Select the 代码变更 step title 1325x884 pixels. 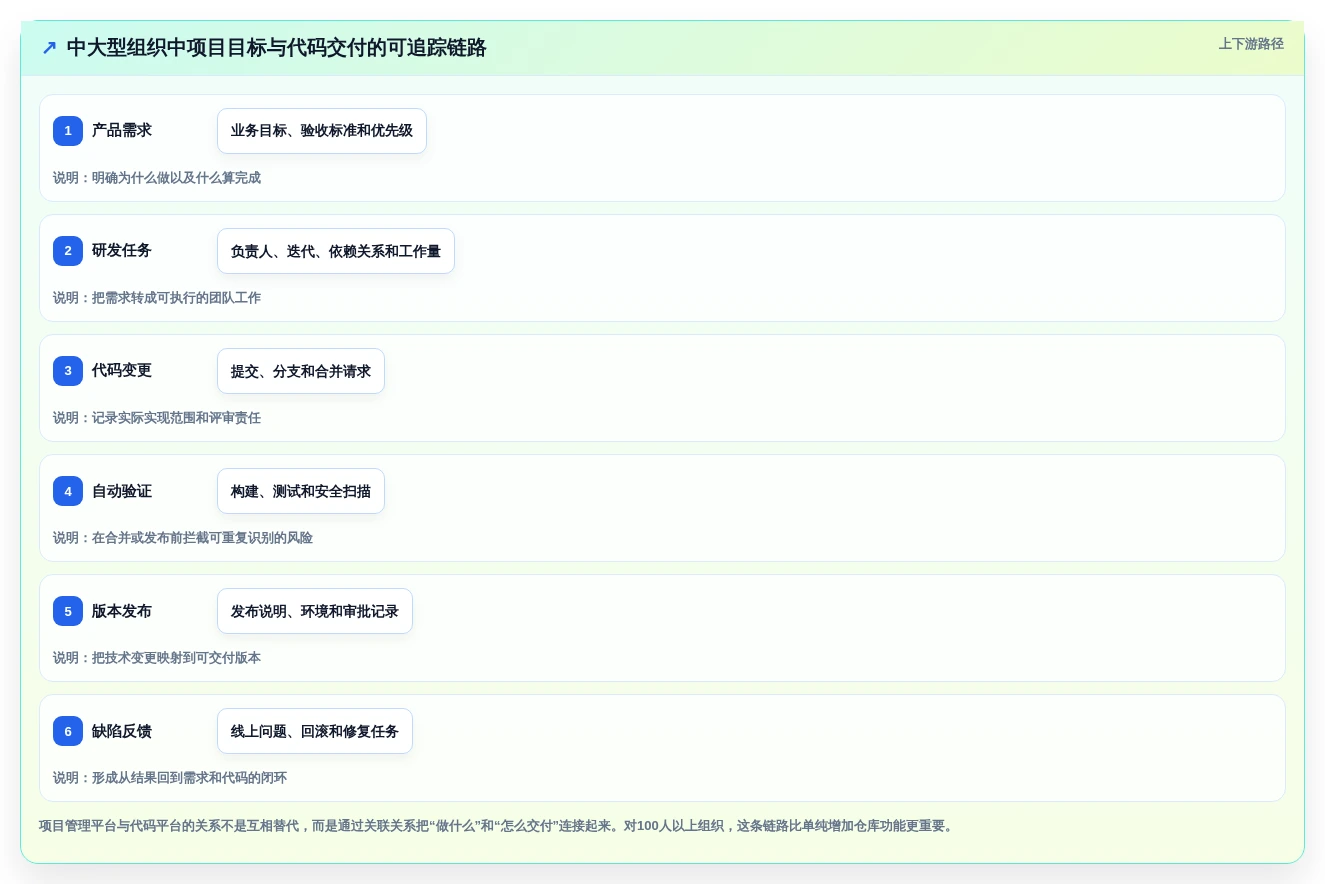pyautogui.click(x=122, y=371)
